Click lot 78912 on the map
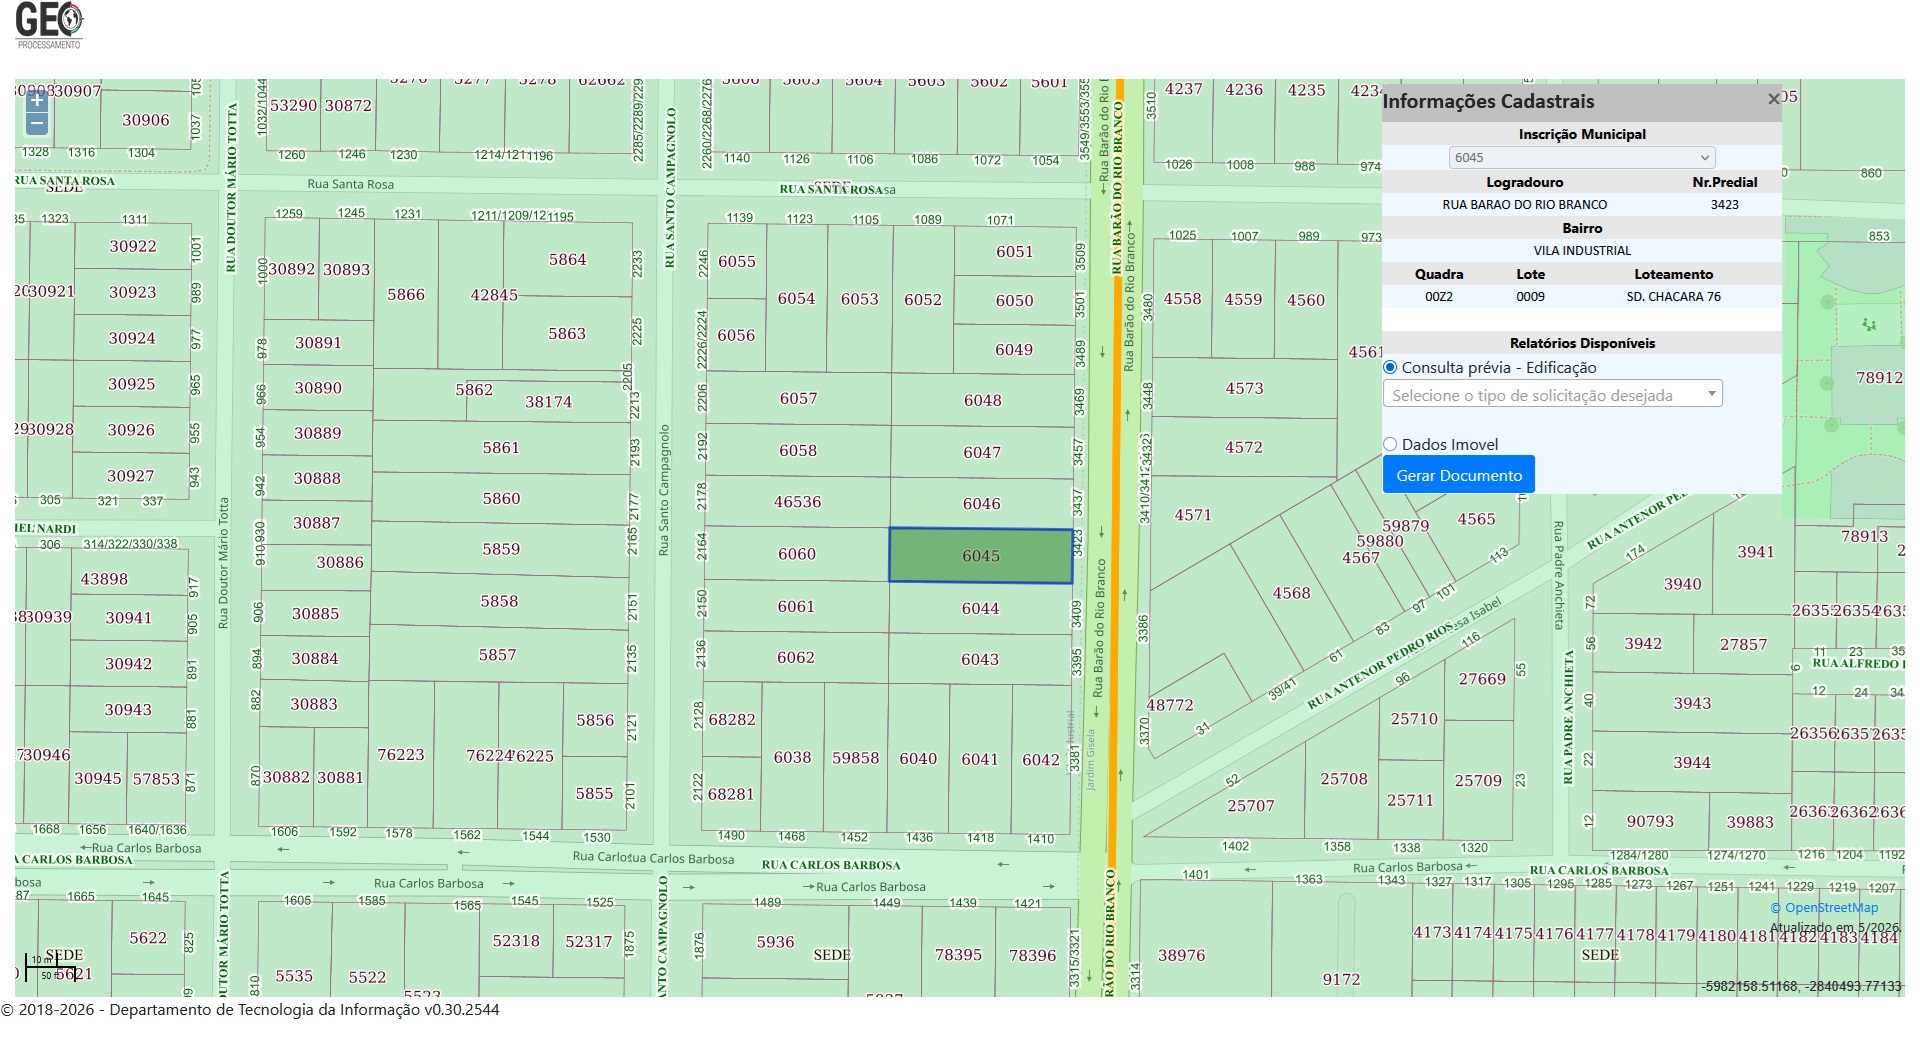Screen dimensions: 1920x1060 click(1879, 377)
